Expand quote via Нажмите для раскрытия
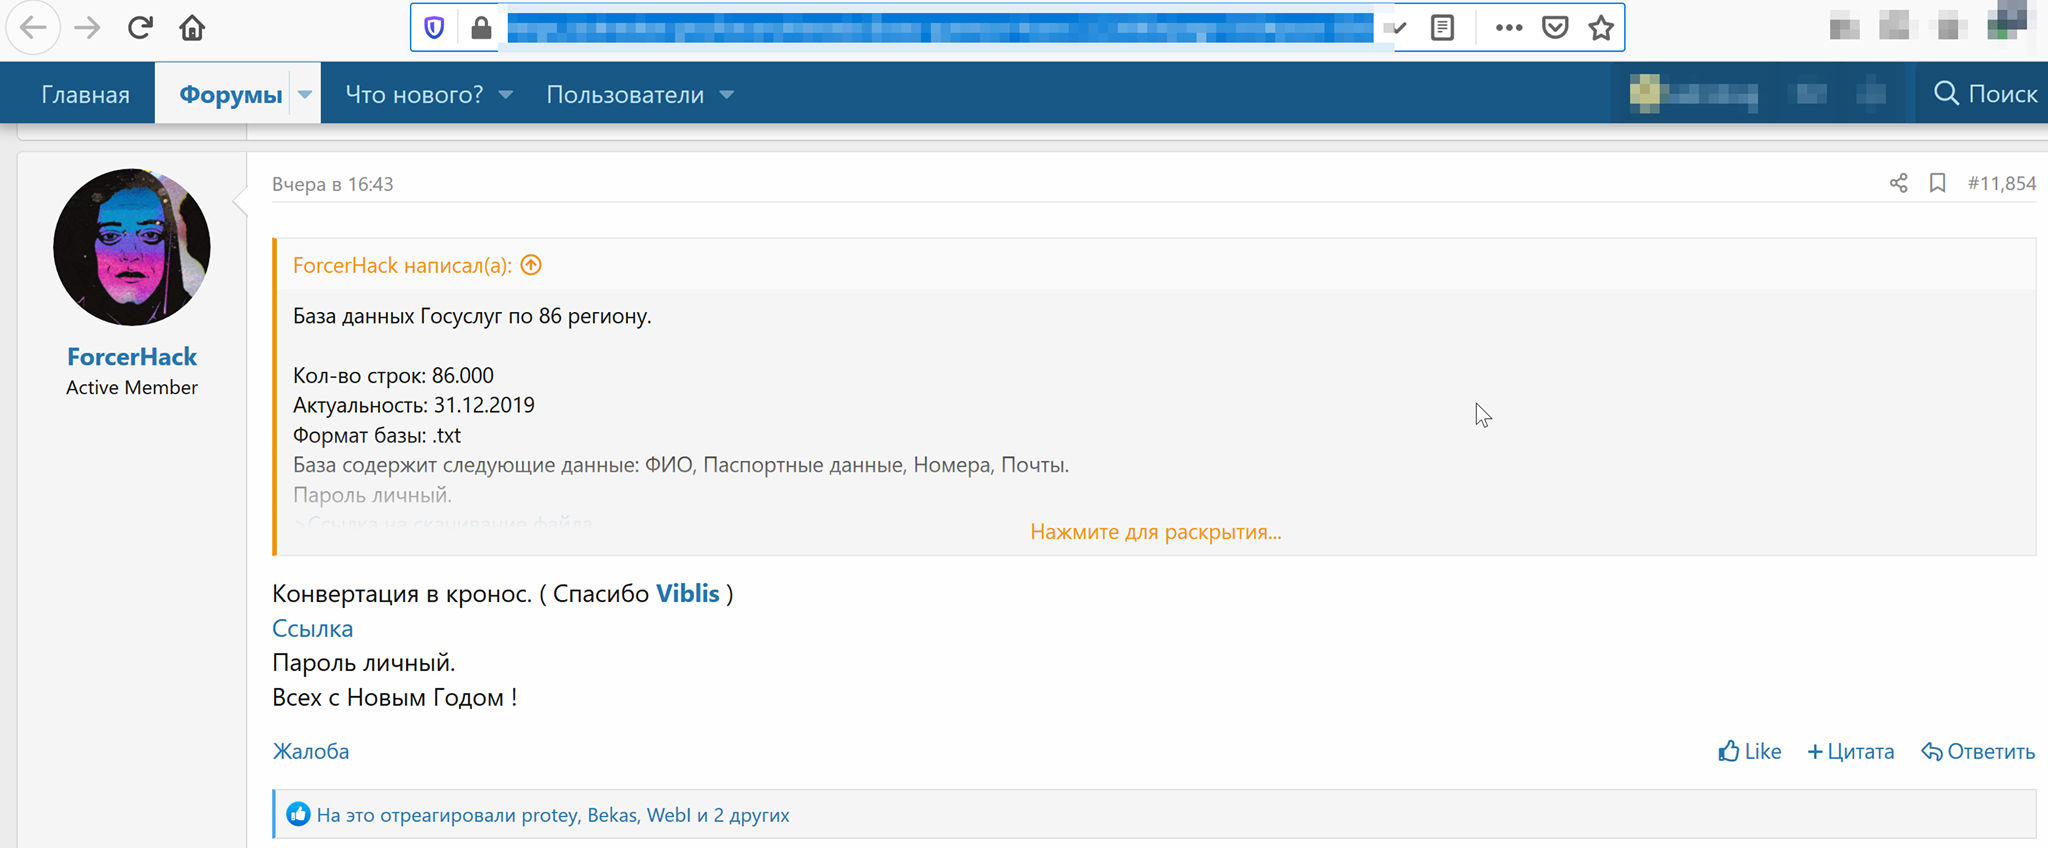The image size is (2048, 848). click(x=1156, y=532)
